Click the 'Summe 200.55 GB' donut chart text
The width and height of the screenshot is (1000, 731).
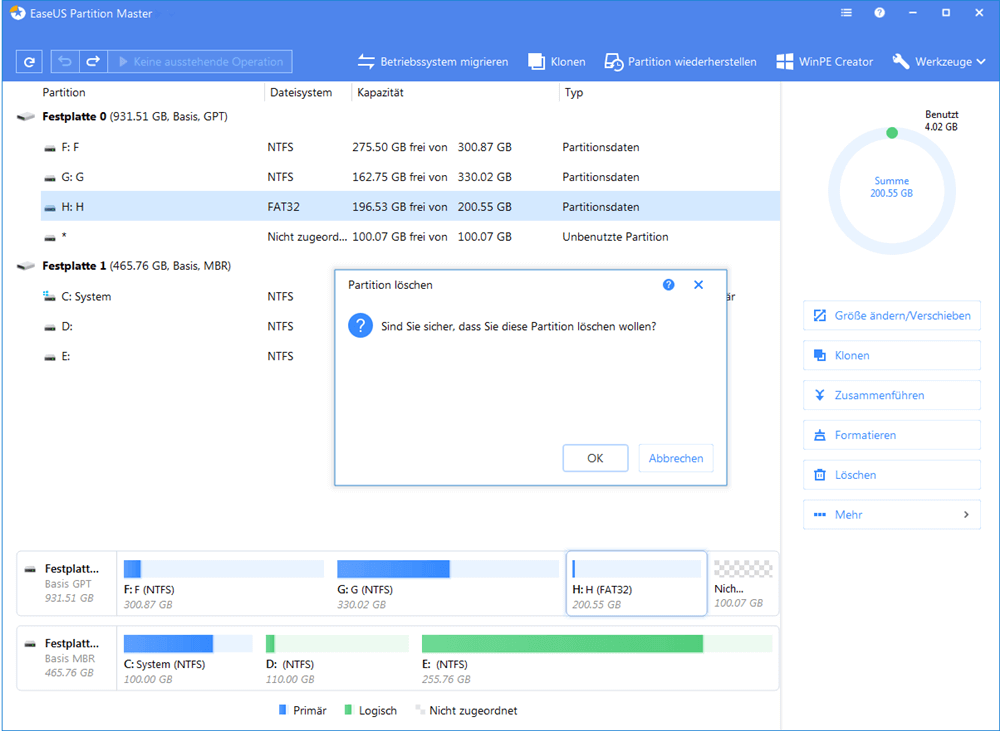(892, 187)
